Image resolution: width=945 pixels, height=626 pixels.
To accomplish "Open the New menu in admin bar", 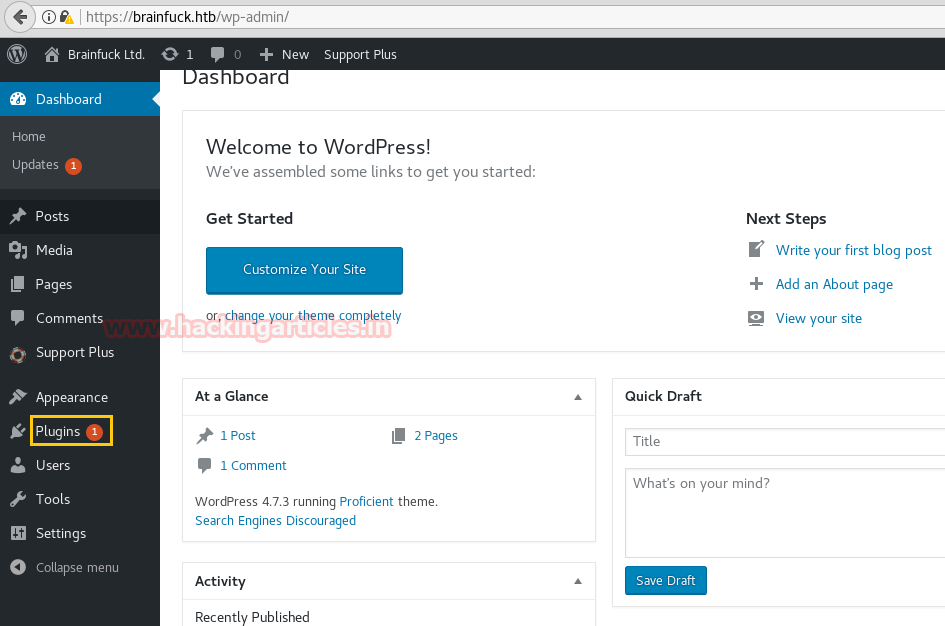I will 295,54.
